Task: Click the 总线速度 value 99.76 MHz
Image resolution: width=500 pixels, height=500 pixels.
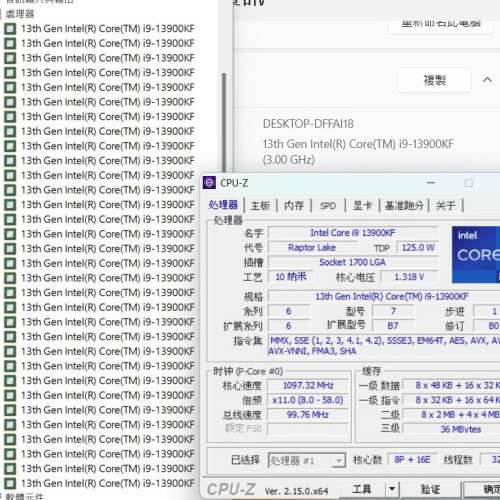Action: tap(308, 415)
